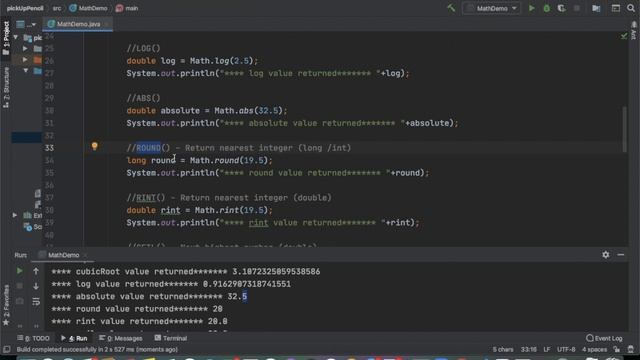Click the round value returned output line

point(137,309)
